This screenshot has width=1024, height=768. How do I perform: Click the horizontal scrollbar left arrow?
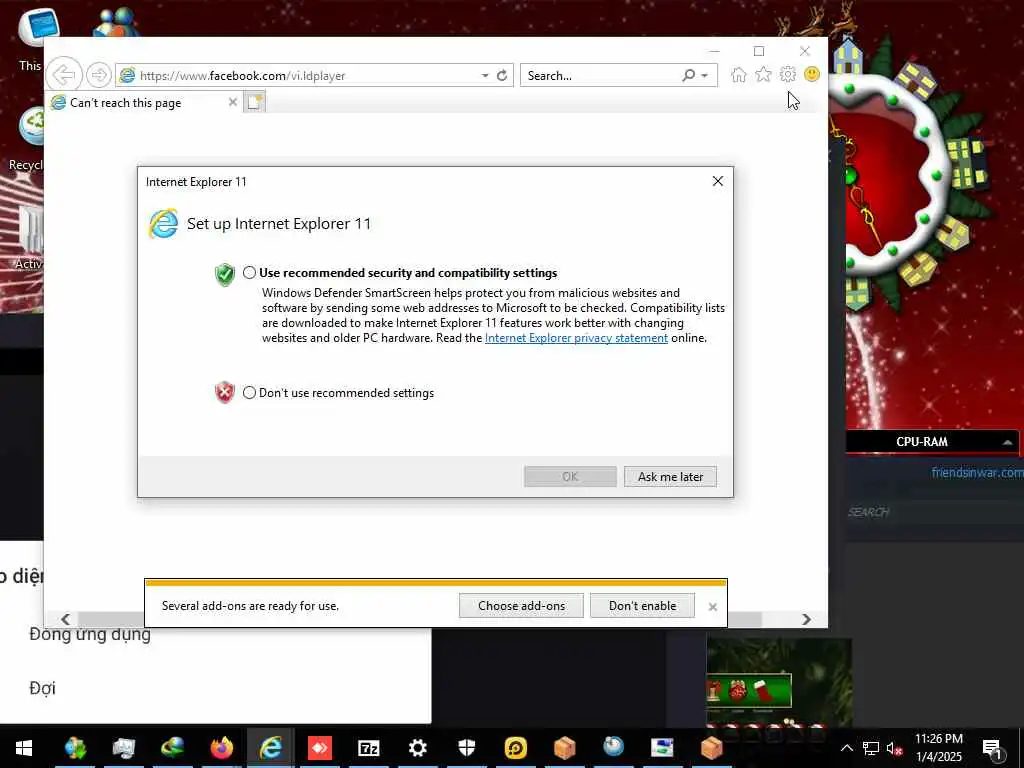coord(65,618)
